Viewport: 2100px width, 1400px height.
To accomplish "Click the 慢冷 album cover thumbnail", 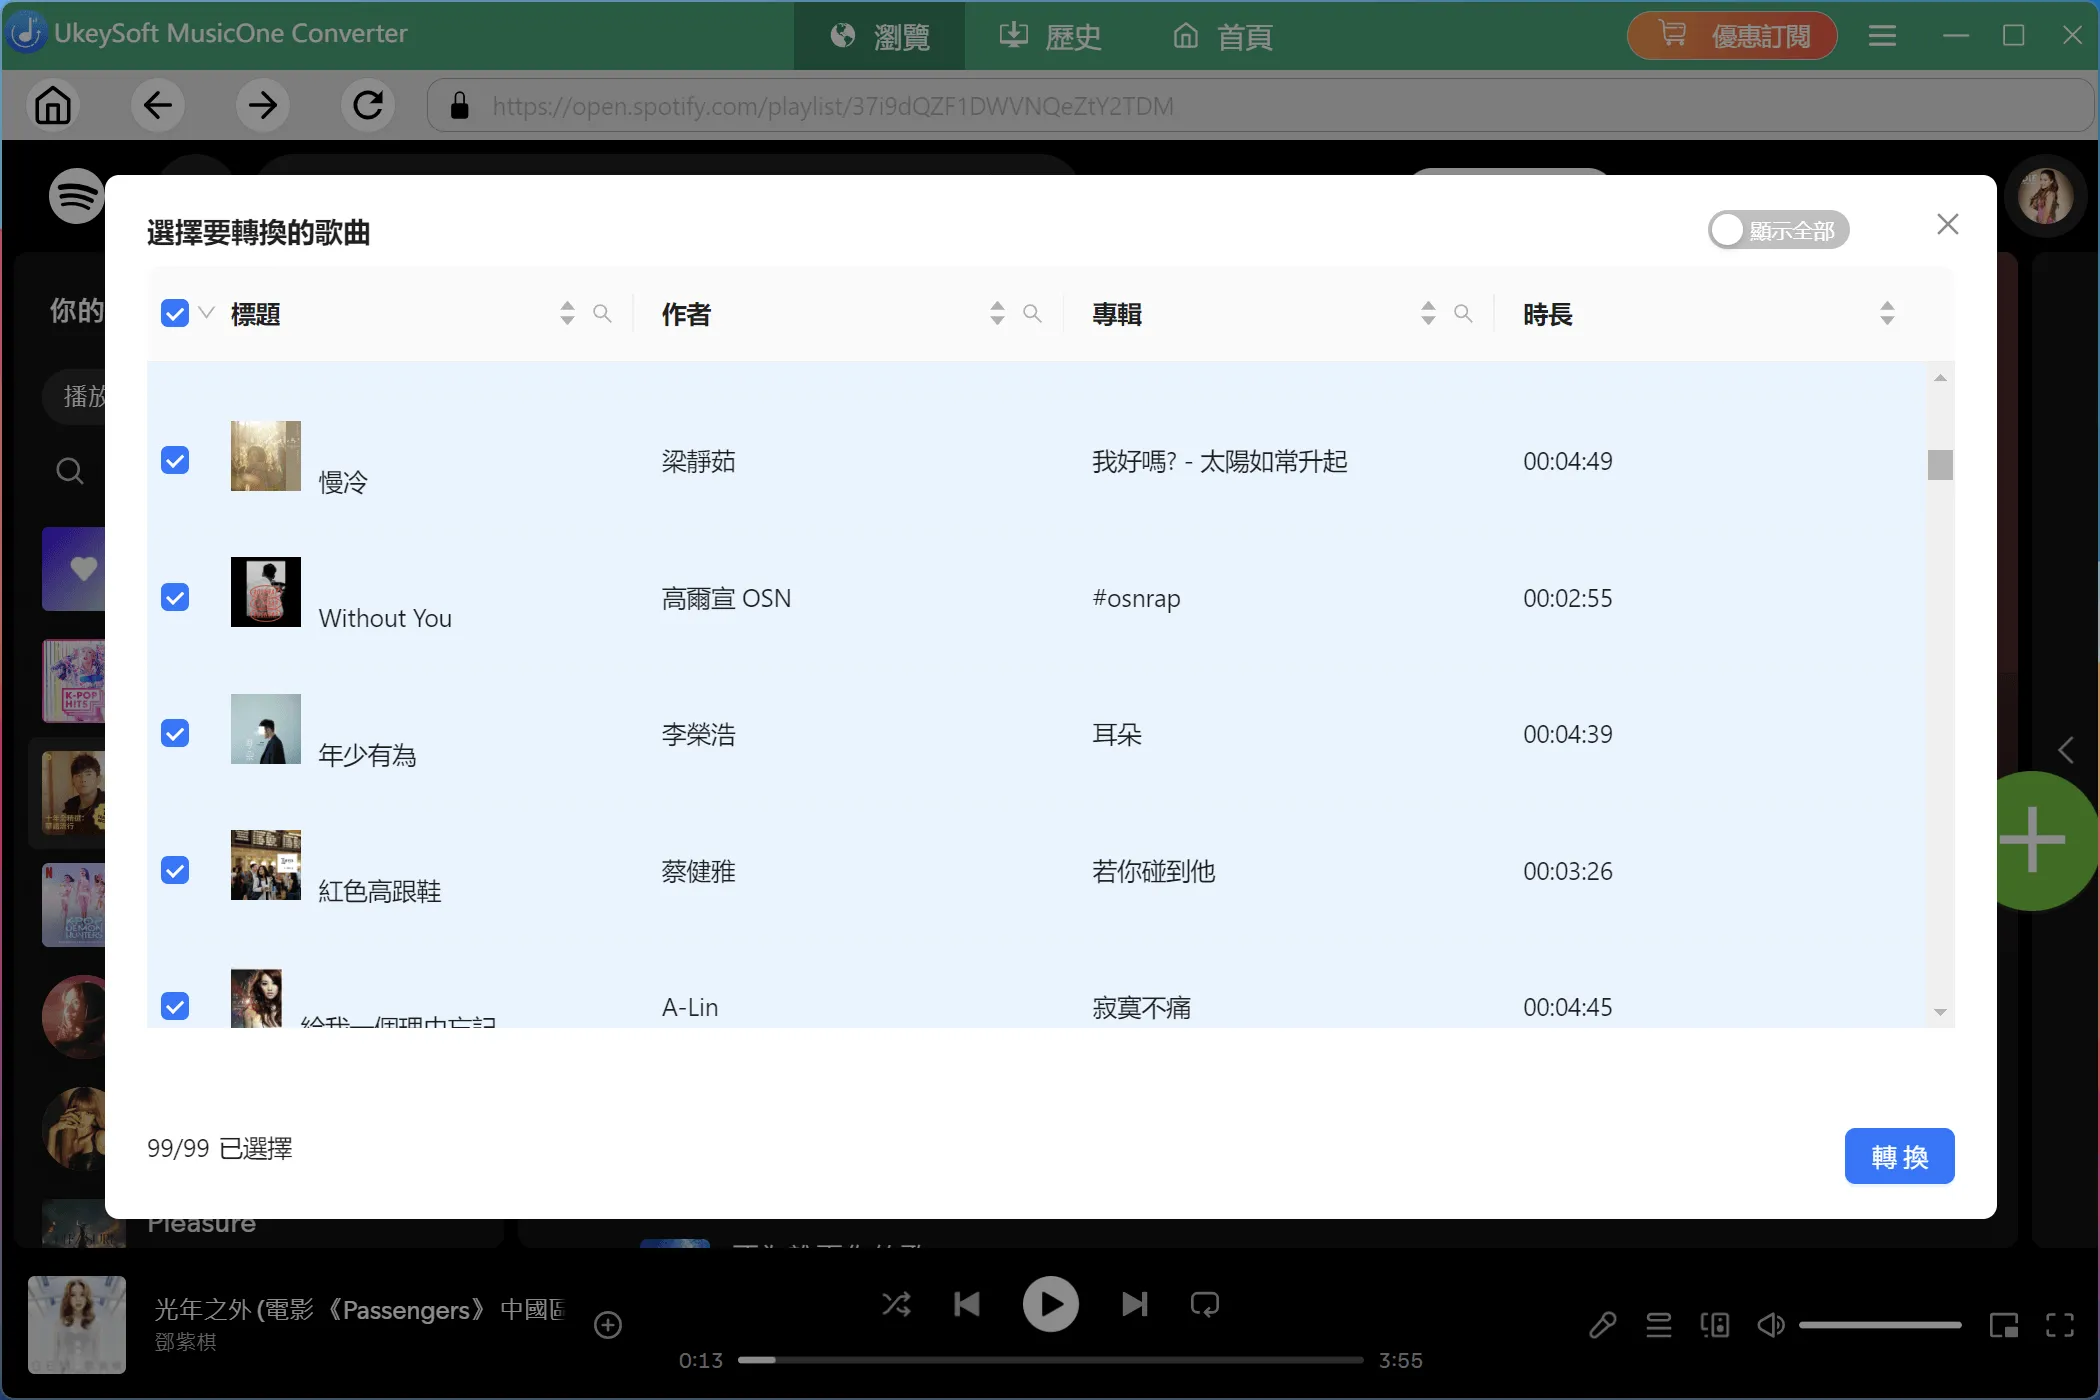I will coord(265,456).
